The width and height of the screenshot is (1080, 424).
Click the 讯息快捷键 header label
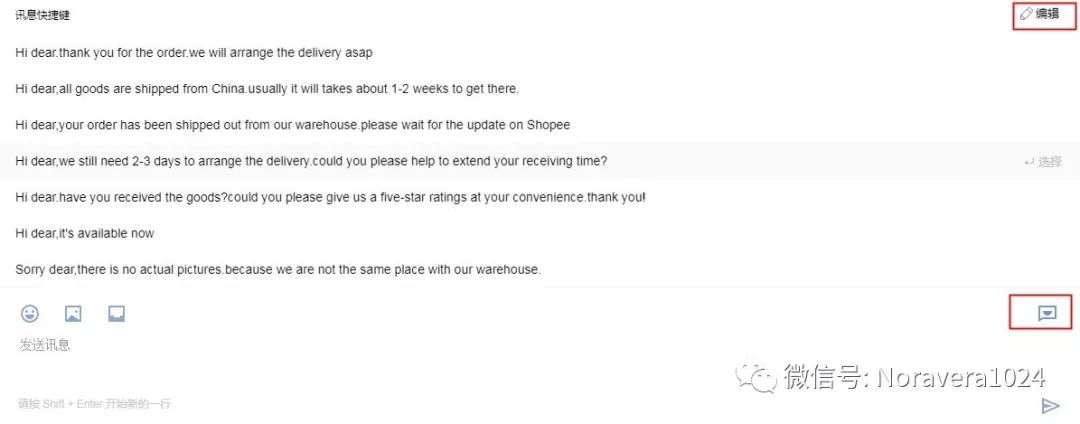(43, 16)
